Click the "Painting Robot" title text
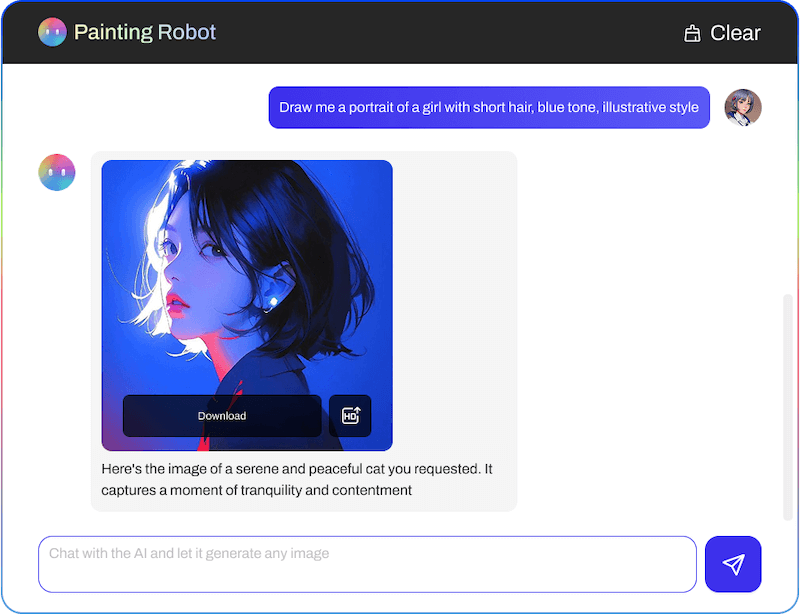 tap(145, 32)
